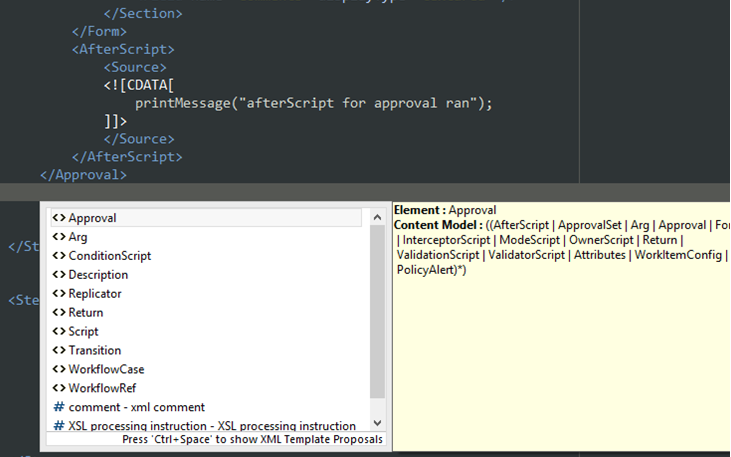Click the element icon beside Approval proposal

click(59, 218)
